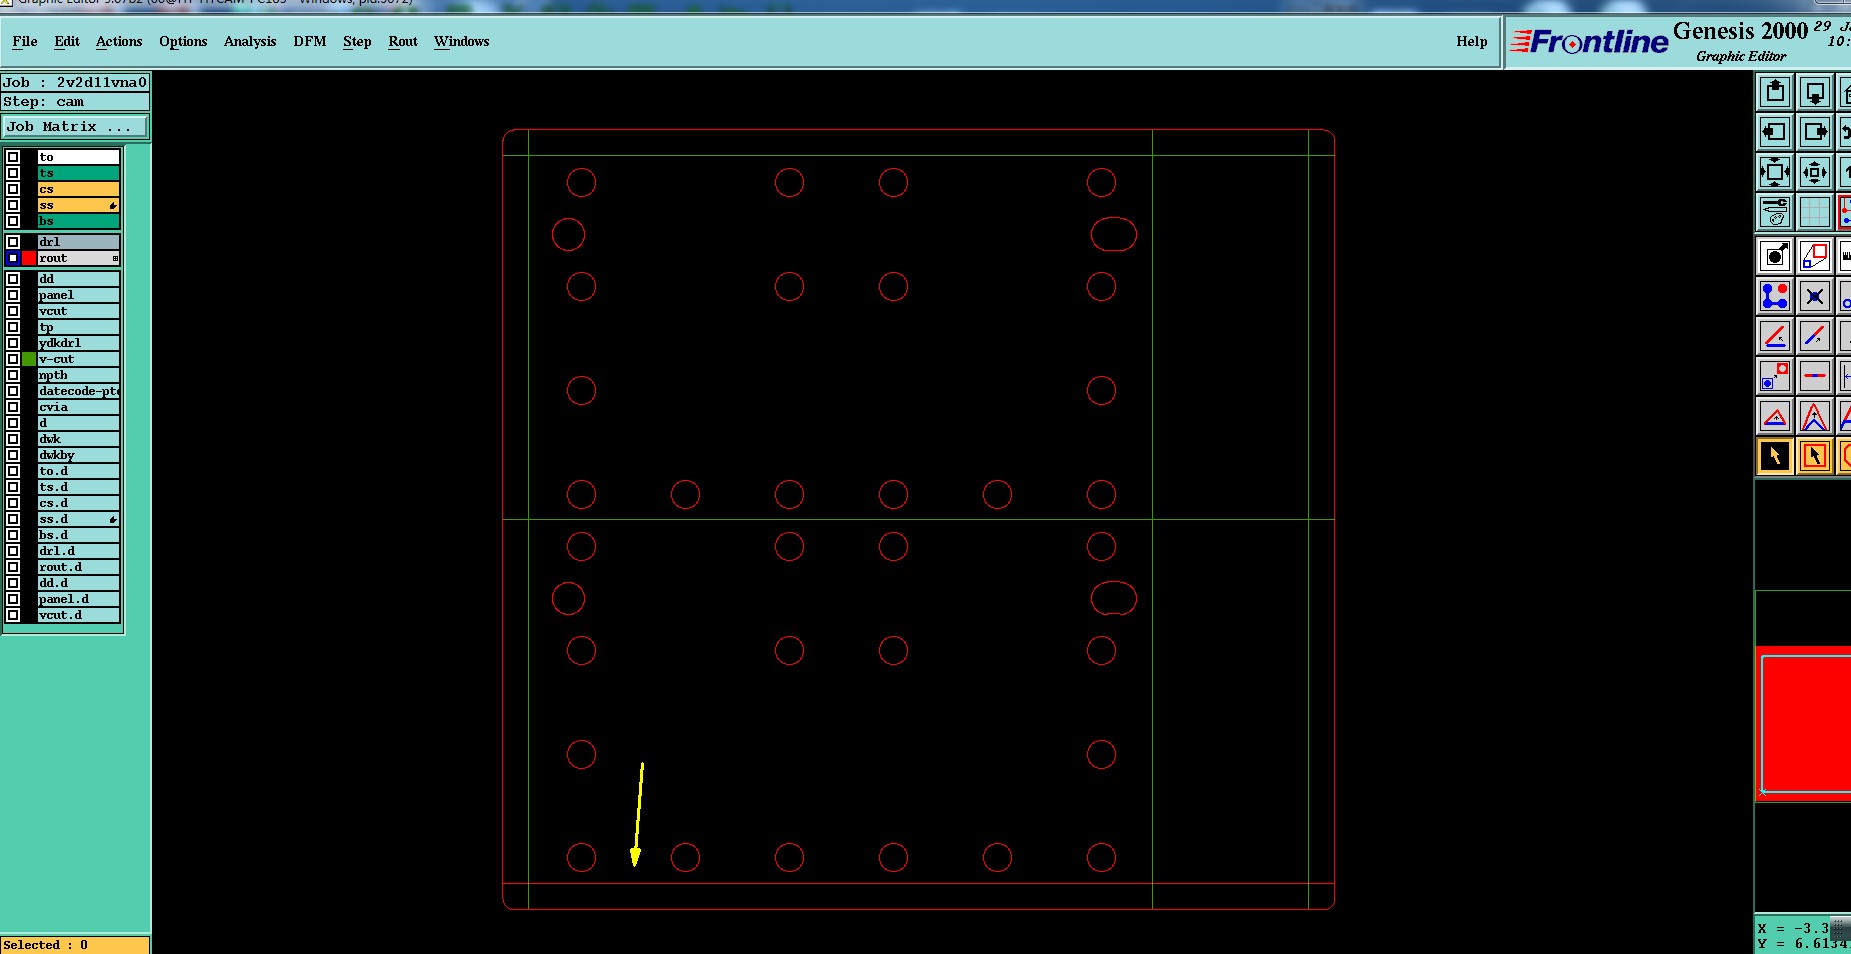Choose the X intersection point tool

[1815, 296]
